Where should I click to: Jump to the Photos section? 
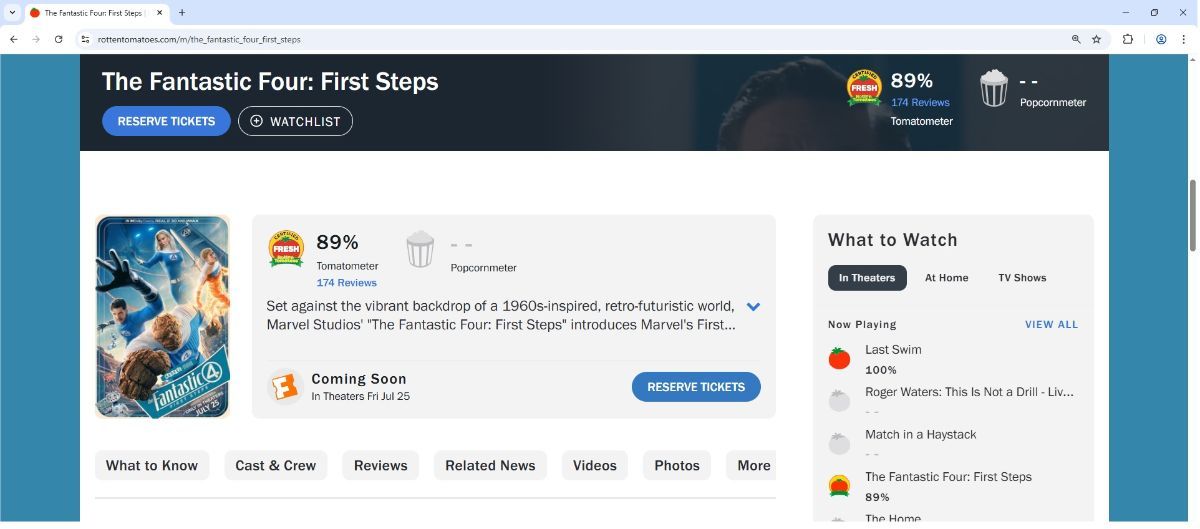pos(677,465)
